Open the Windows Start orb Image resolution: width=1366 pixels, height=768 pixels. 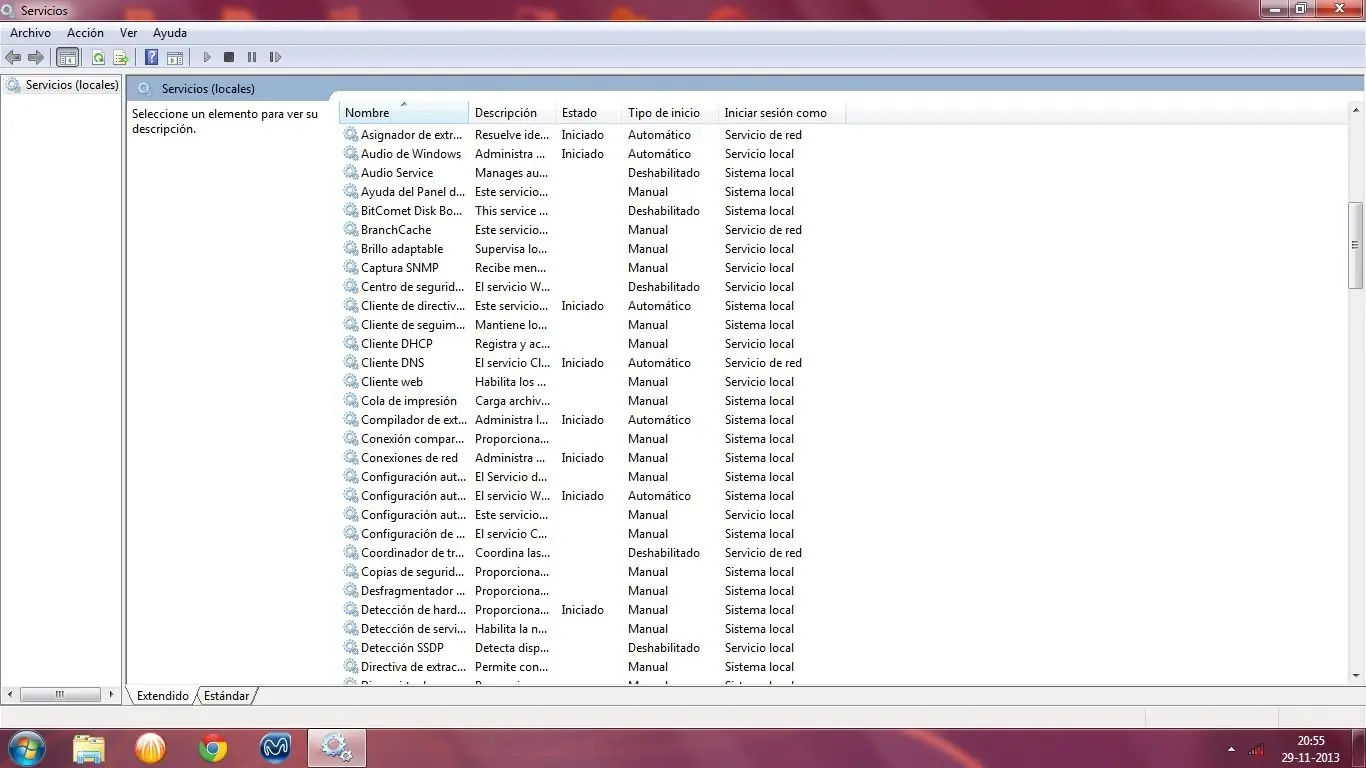(x=26, y=748)
